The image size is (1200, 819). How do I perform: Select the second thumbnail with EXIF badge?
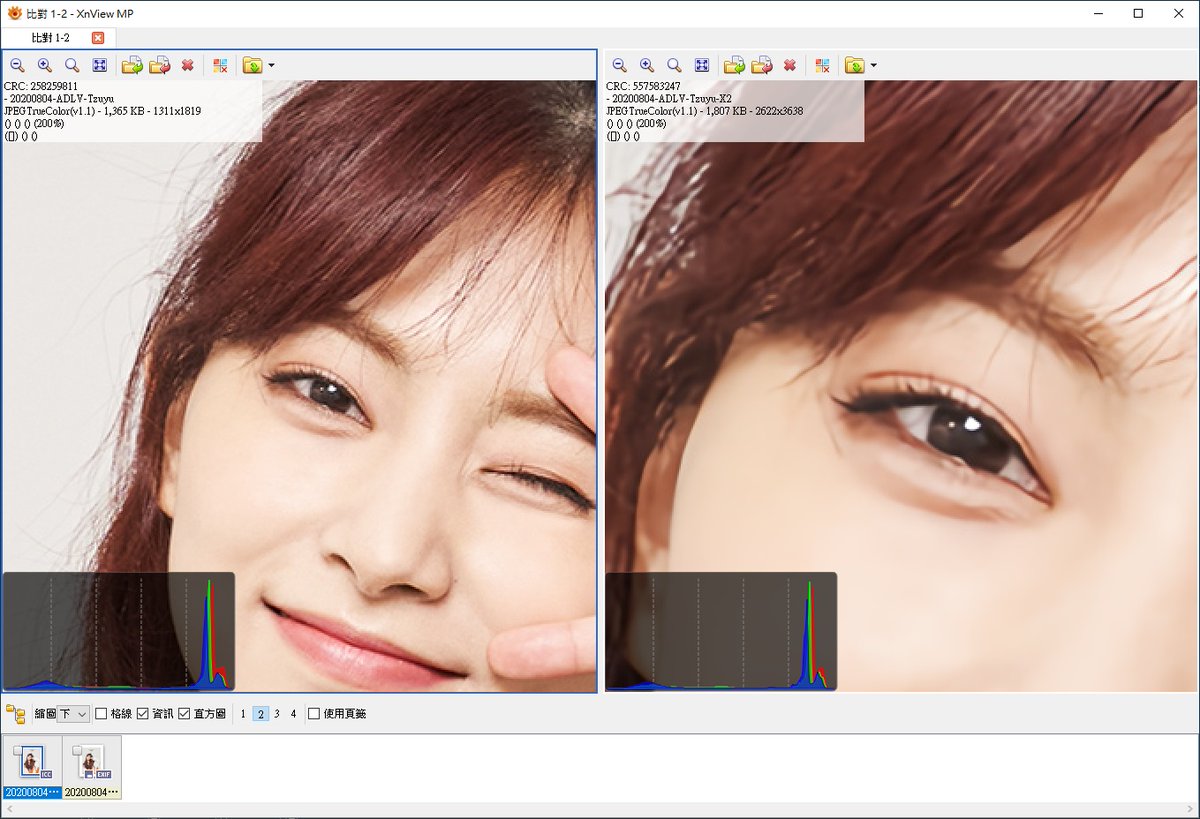(x=92, y=767)
